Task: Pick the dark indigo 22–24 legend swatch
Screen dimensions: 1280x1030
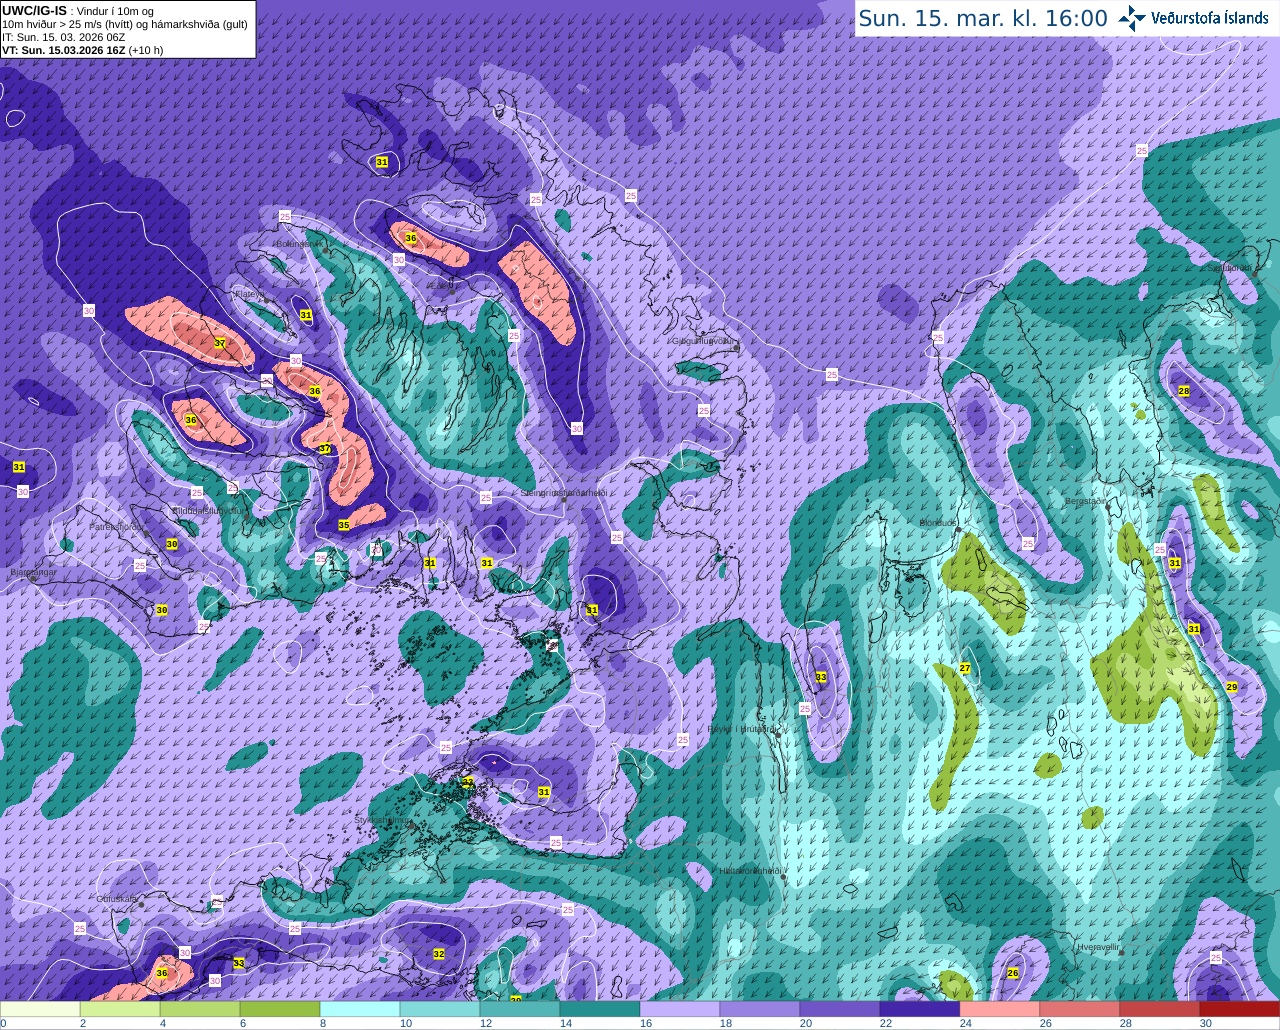Action: point(920,1009)
